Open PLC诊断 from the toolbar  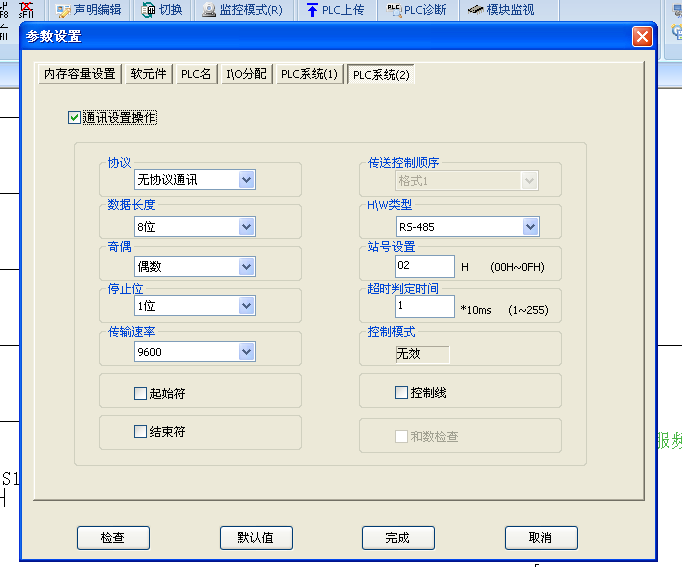pos(393,11)
